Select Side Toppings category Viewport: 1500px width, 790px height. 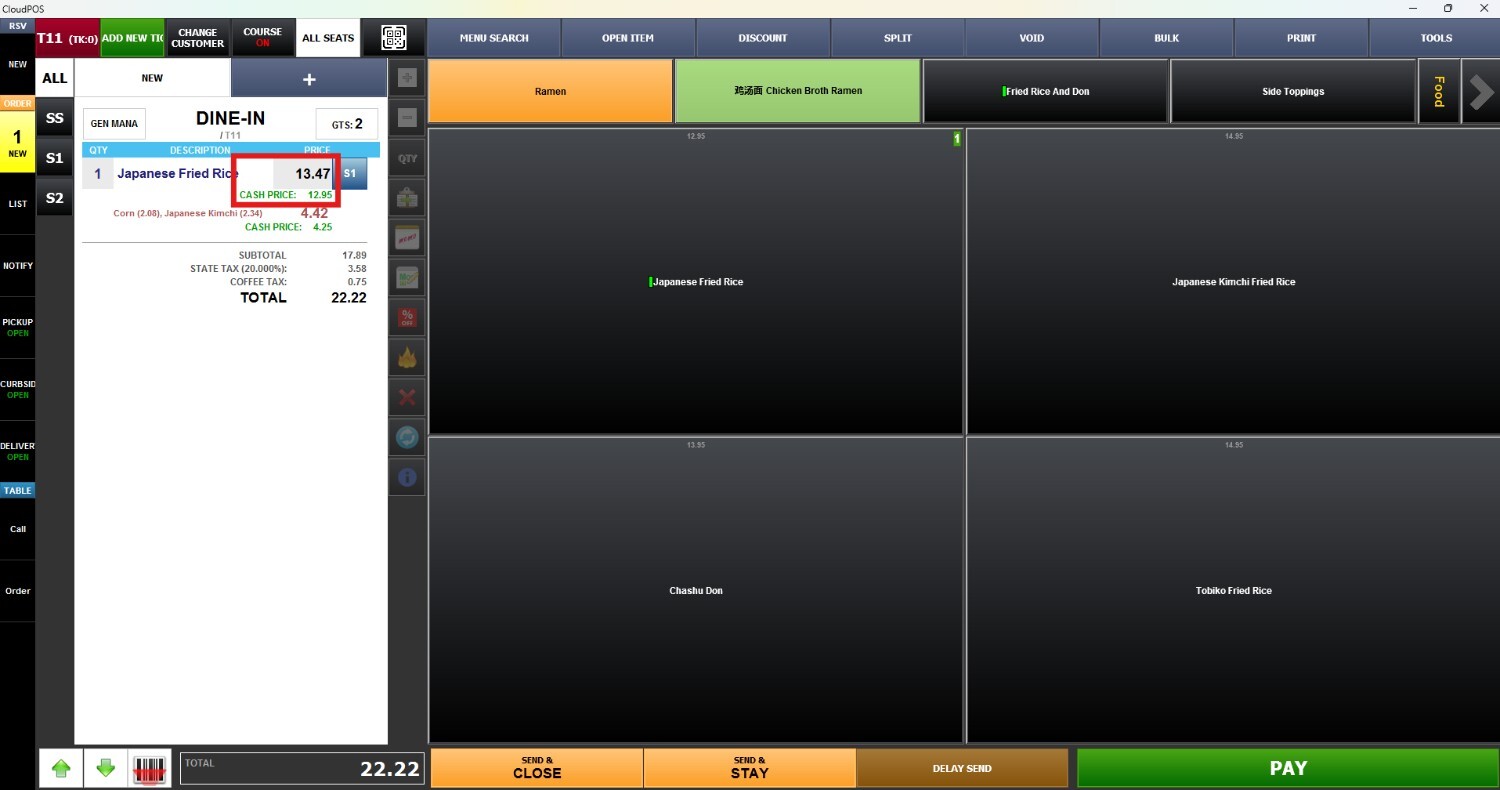point(1293,91)
